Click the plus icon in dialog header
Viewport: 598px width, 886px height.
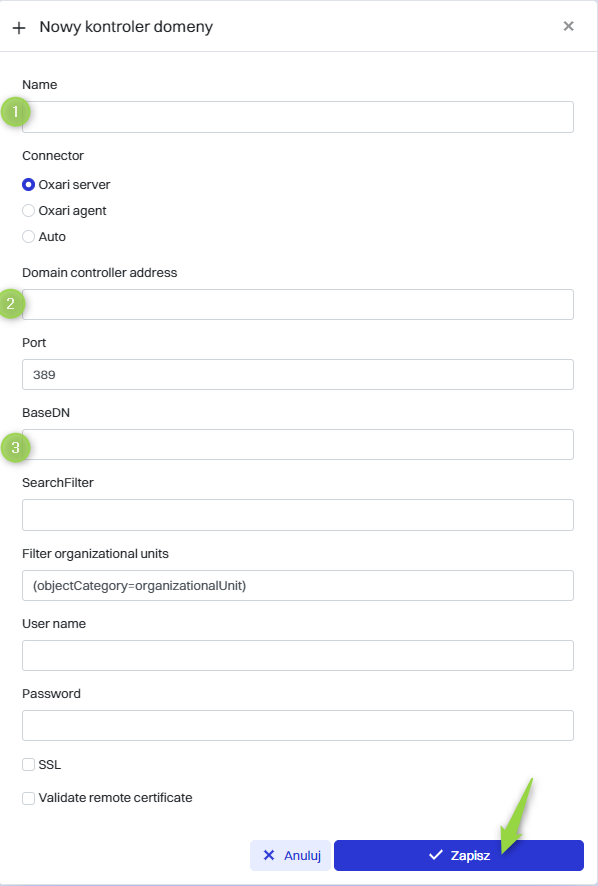coord(19,28)
